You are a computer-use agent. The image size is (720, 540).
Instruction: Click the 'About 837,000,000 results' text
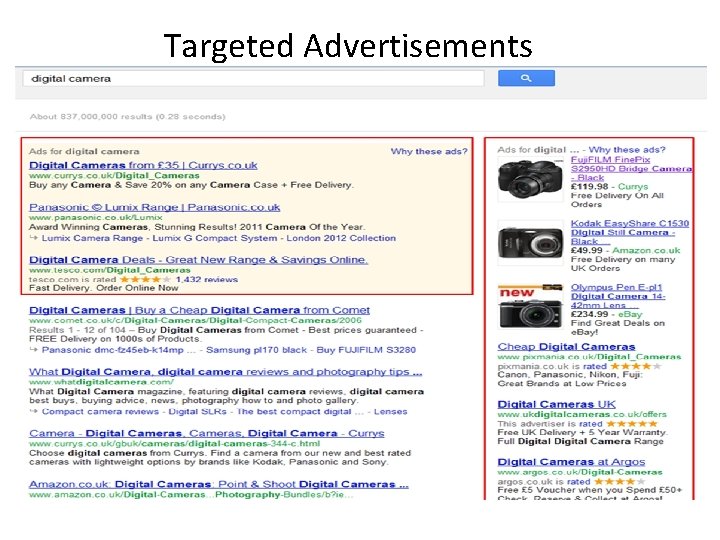128,117
